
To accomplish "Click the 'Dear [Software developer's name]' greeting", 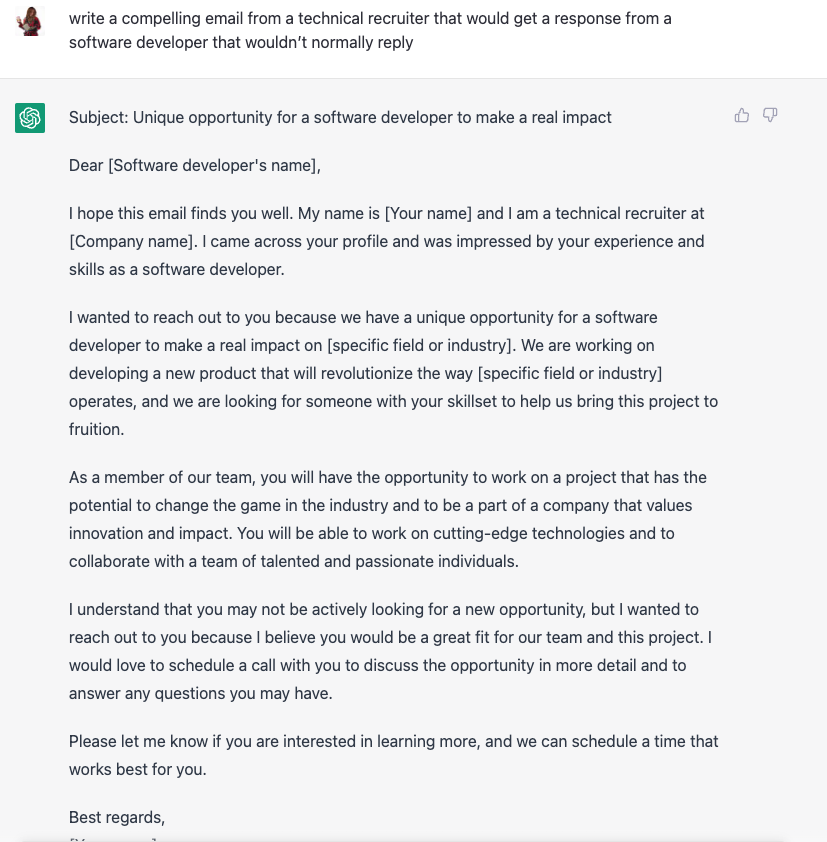I will [x=194, y=165].
